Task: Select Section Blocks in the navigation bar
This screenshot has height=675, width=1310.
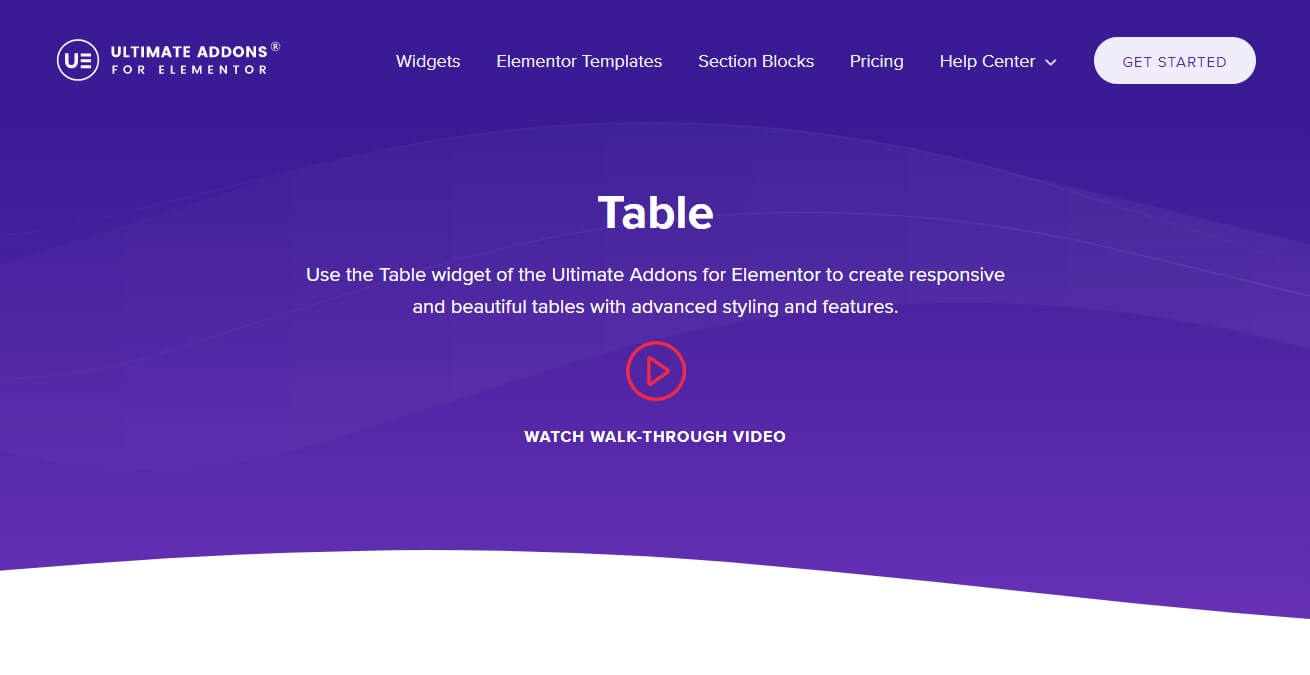Action: [x=755, y=61]
